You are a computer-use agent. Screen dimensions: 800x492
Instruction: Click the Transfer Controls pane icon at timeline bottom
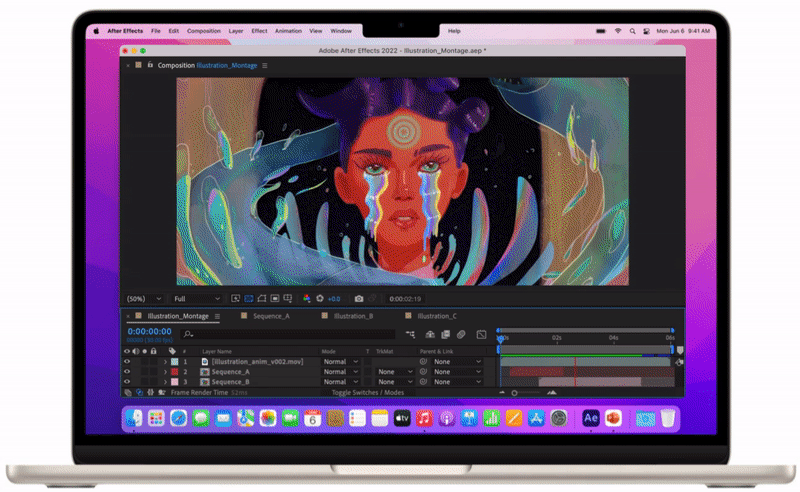pyautogui.click(x=139, y=392)
